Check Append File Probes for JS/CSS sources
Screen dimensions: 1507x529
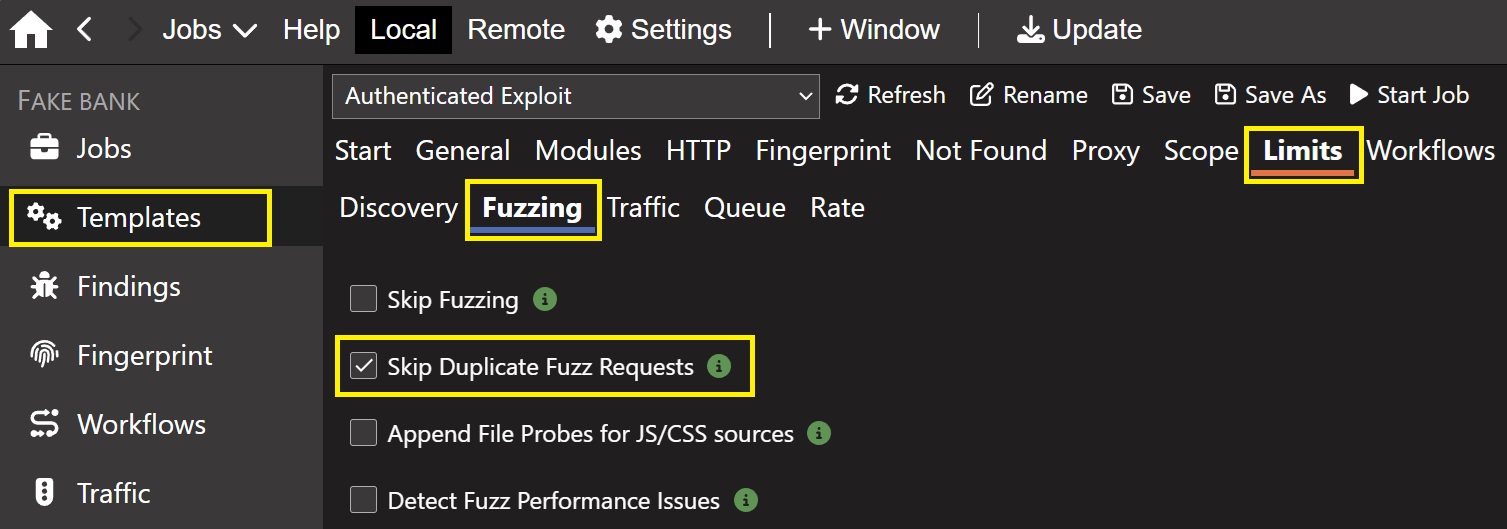point(363,433)
